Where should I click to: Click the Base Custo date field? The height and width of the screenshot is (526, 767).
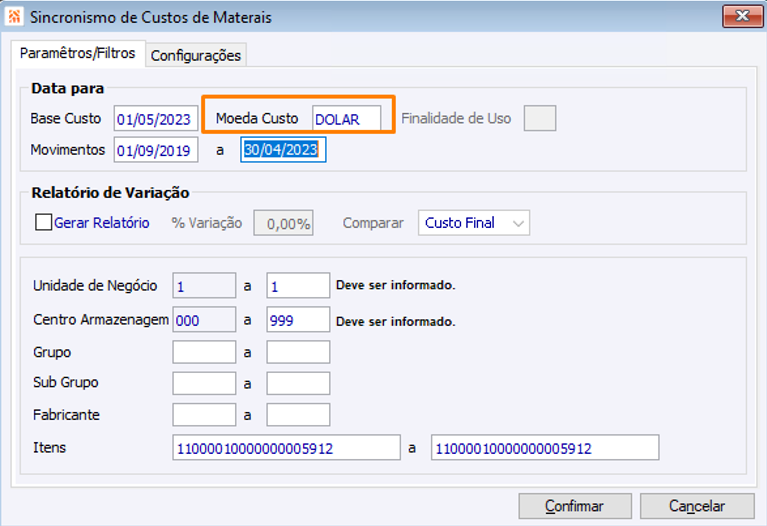[x=156, y=118]
